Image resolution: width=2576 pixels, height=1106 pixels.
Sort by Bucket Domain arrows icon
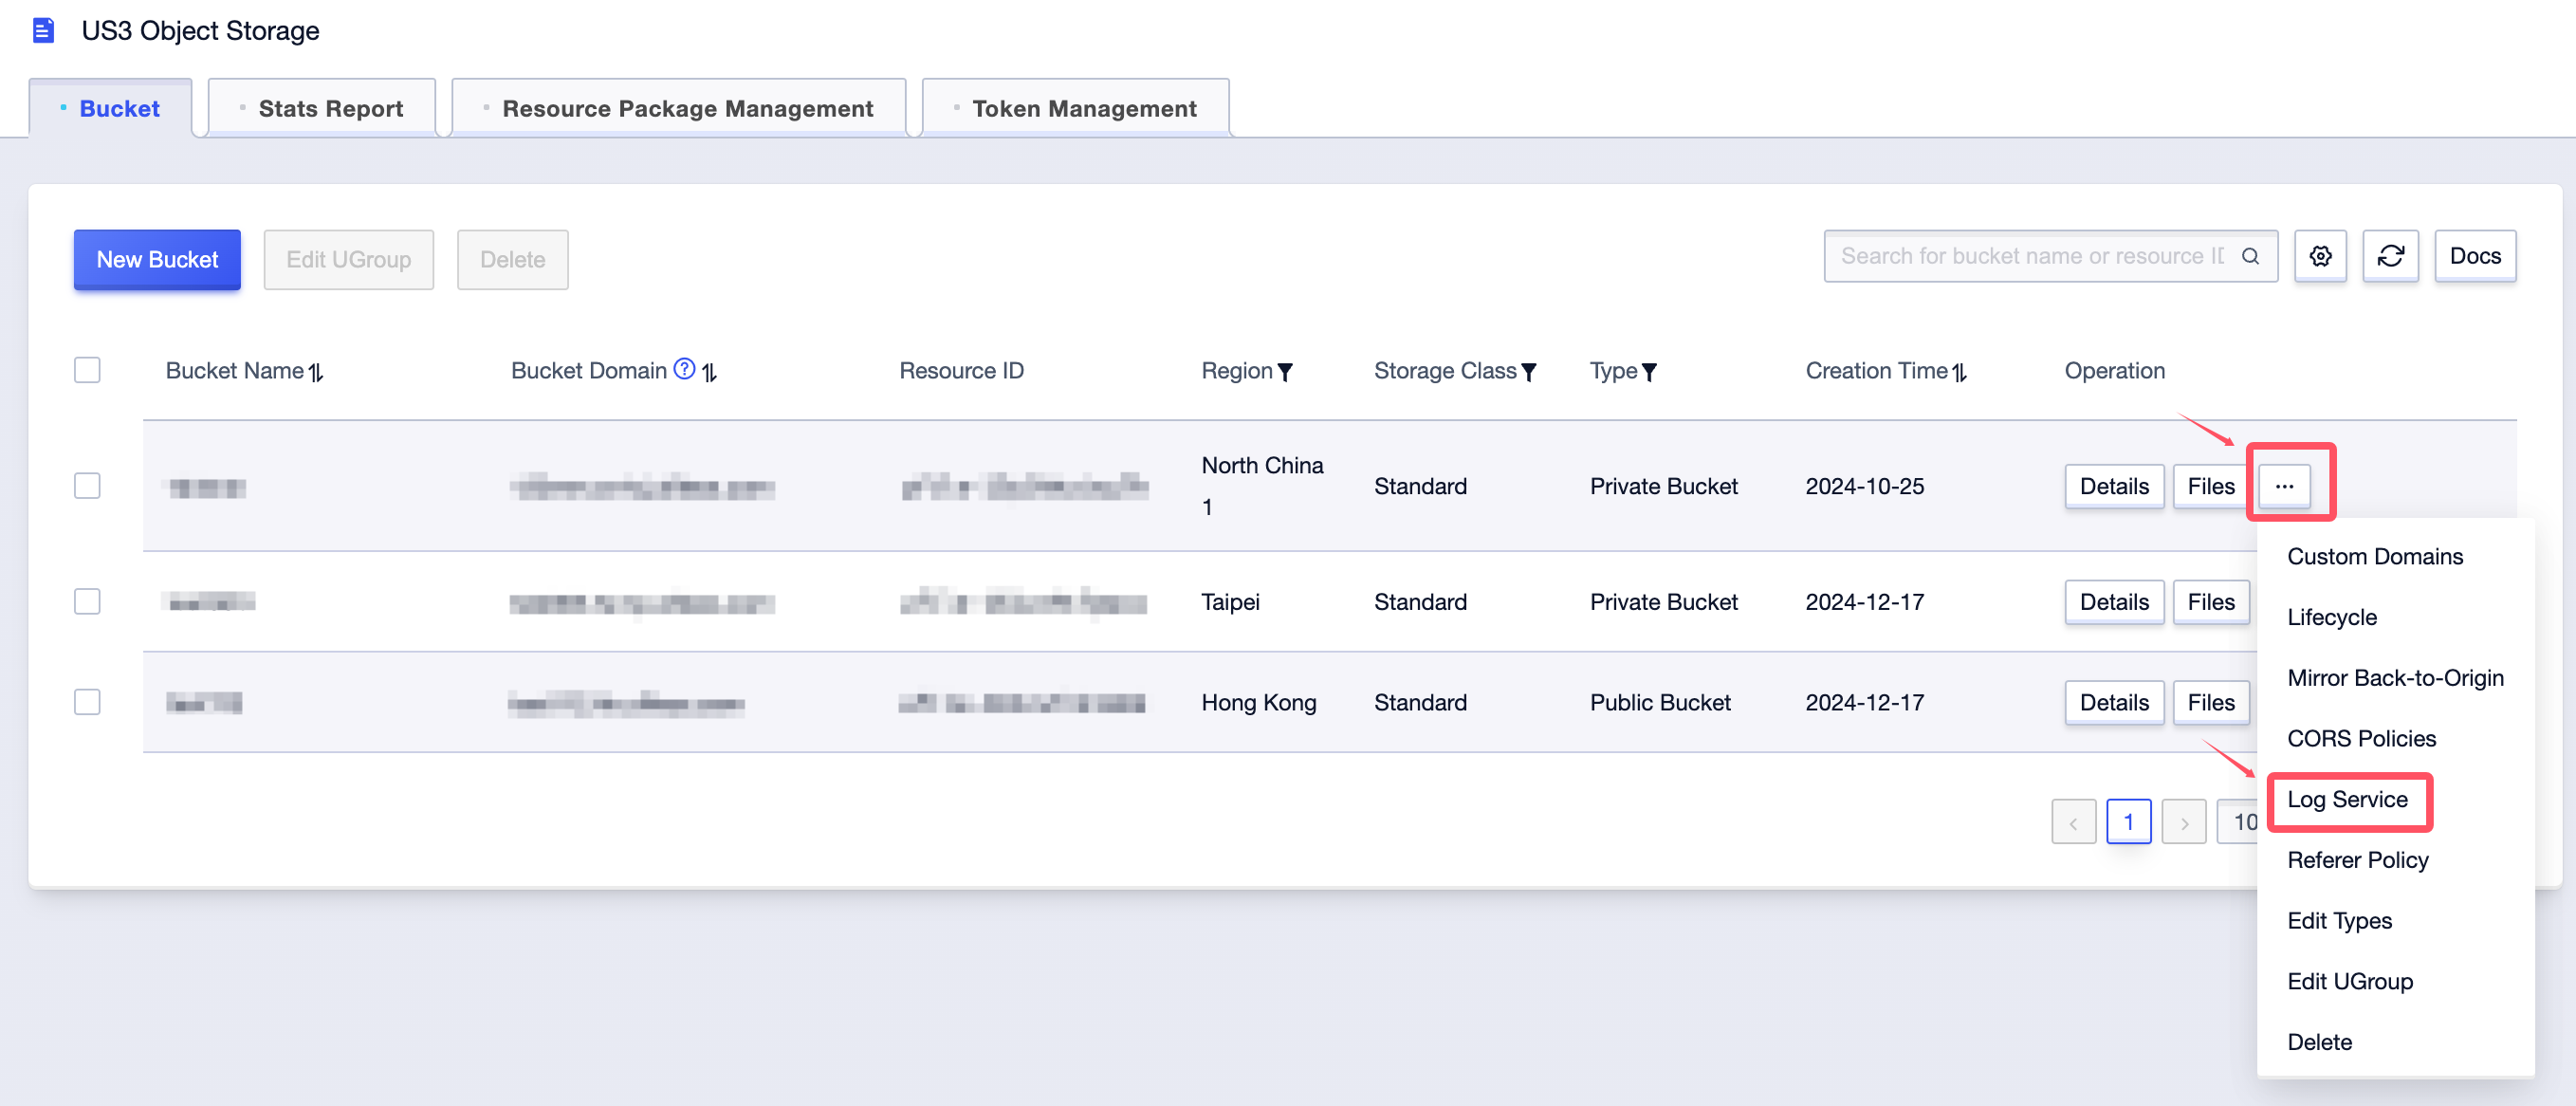709,372
